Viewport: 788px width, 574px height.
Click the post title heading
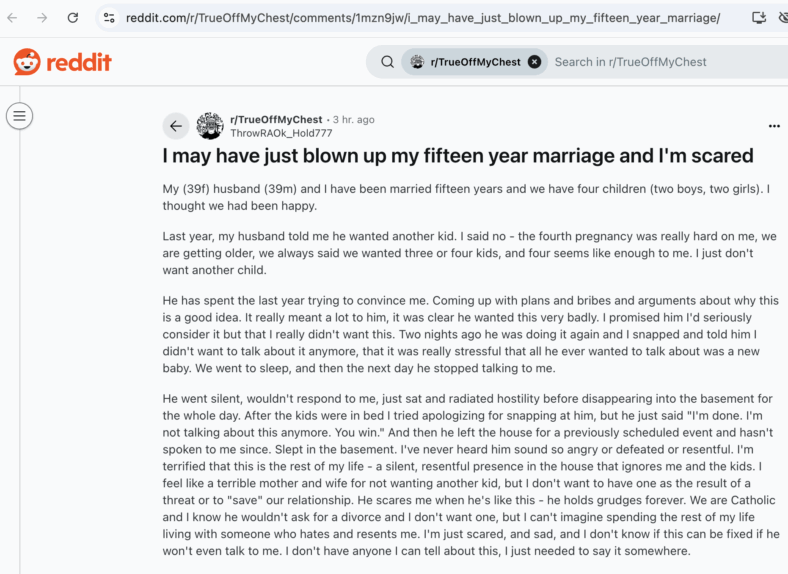click(457, 156)
